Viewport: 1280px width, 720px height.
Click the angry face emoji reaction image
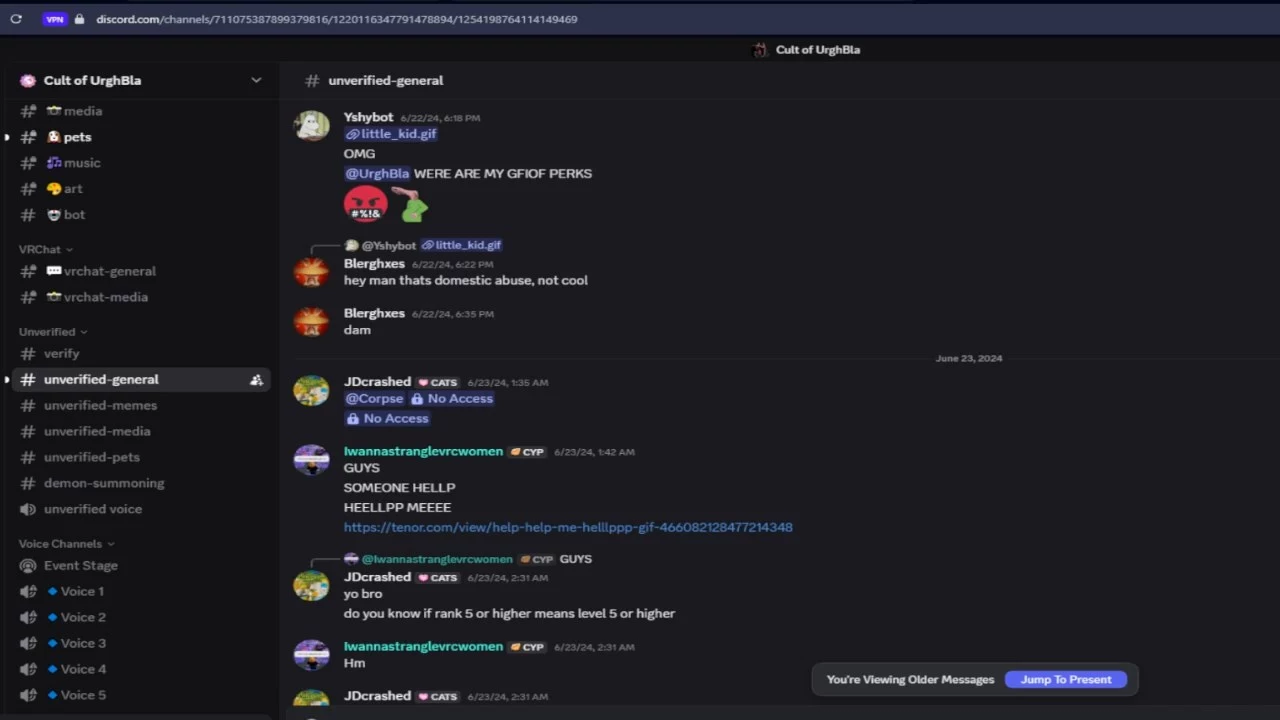365,204
